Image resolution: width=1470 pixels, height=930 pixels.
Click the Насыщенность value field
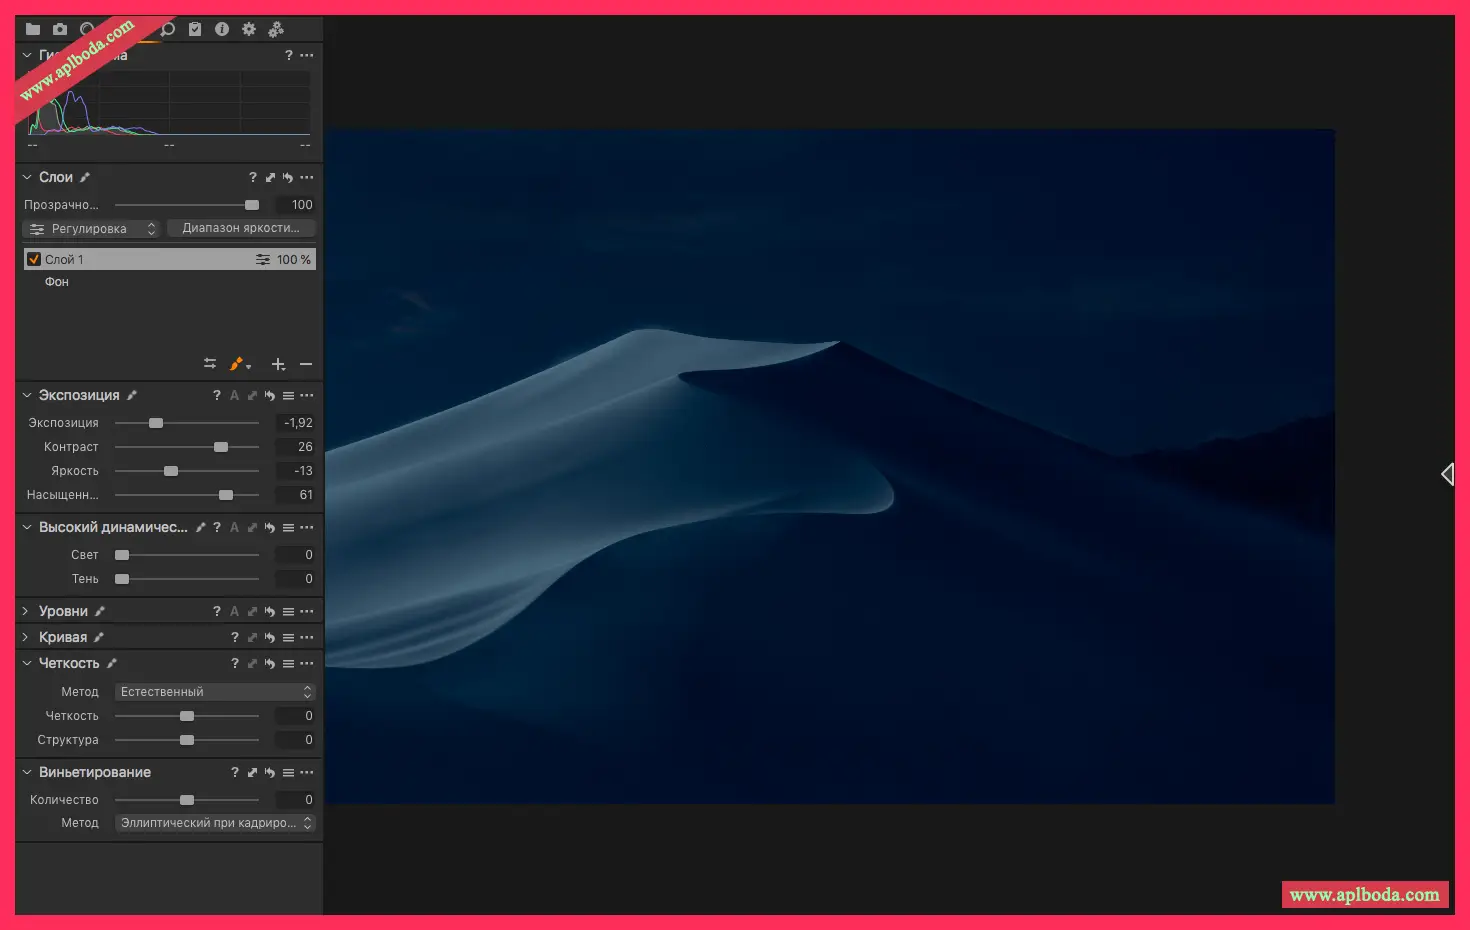click(296, 495)
